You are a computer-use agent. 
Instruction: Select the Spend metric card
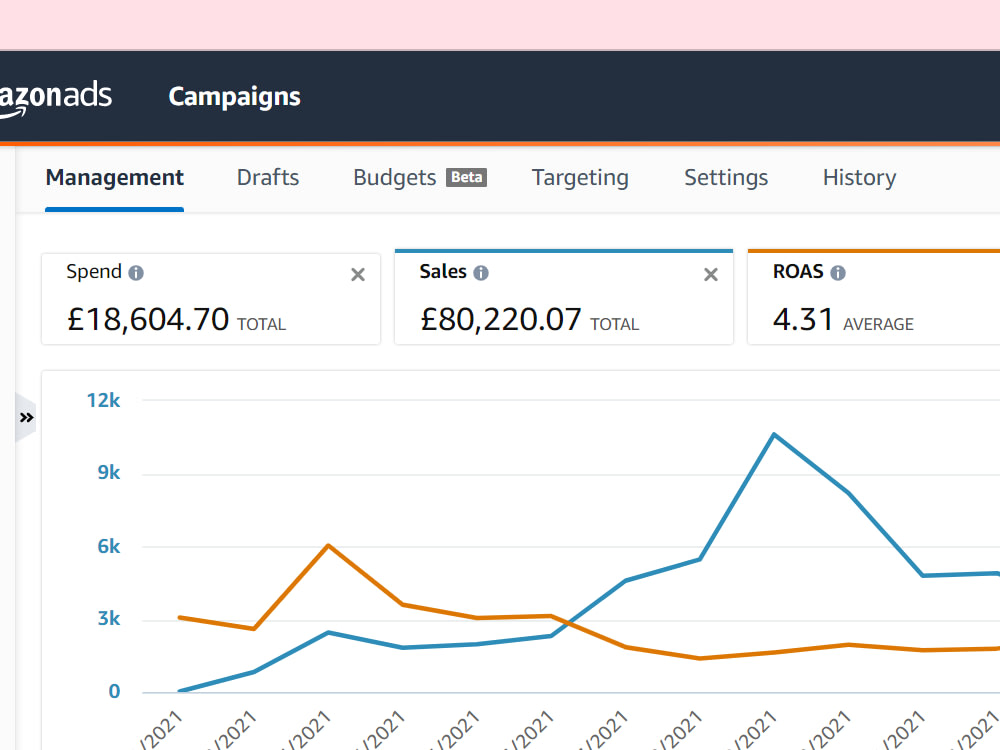pyautogui.click(x=211, y=299)
